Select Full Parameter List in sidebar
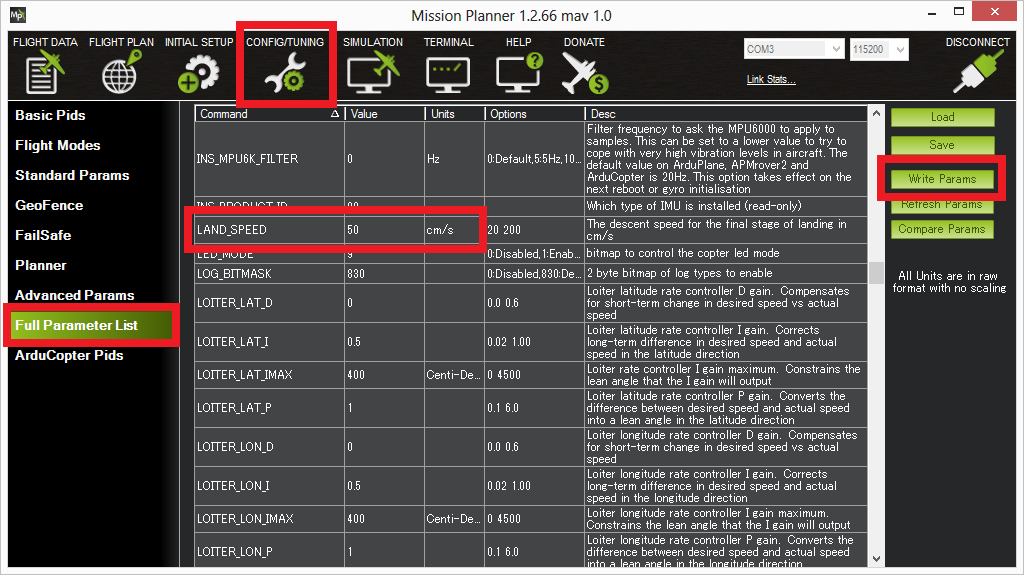1024x575 pixels. coord(77,326)
